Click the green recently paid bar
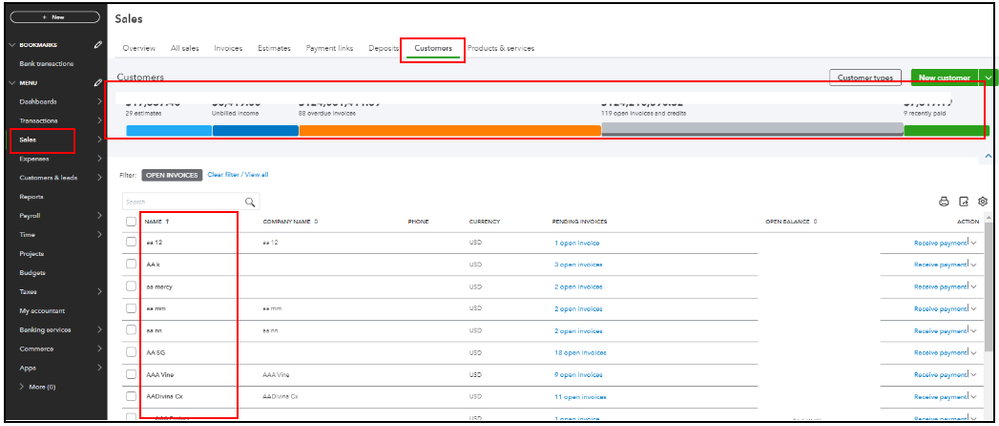 pyautogui.click(x=947, y=131)
